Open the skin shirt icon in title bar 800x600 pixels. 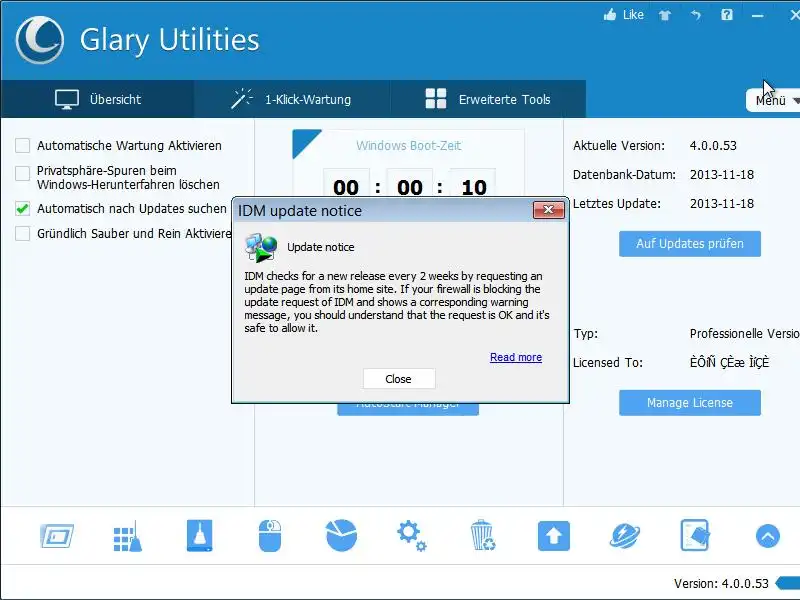[664, 15]
